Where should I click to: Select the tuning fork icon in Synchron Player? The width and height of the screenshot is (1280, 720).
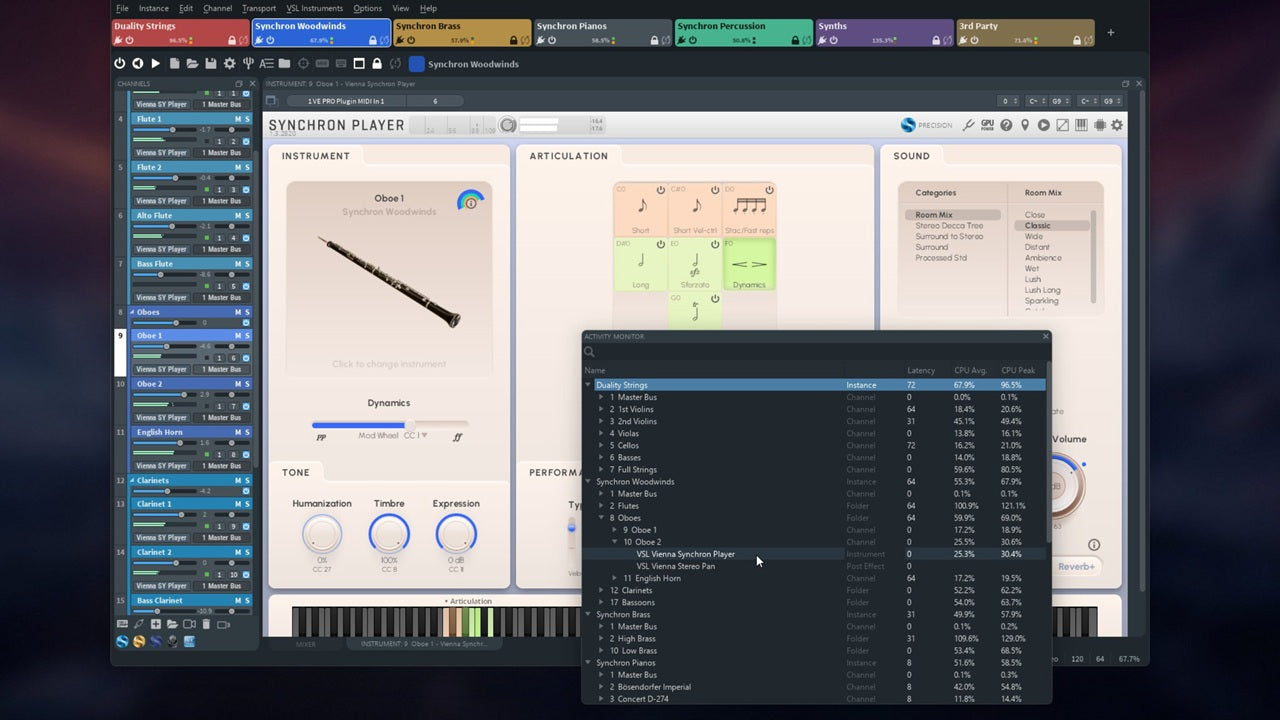(x=968, y=125)
